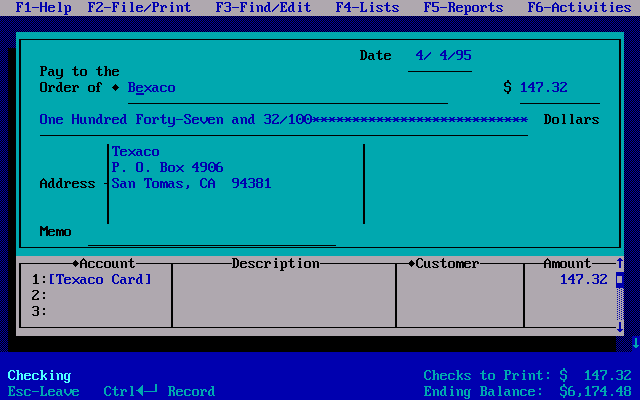The height and width of the screenshot is (400, 640).
Task: Open the F2-File/Print menu
Action: pyautogui.click(x=139, y=7)
